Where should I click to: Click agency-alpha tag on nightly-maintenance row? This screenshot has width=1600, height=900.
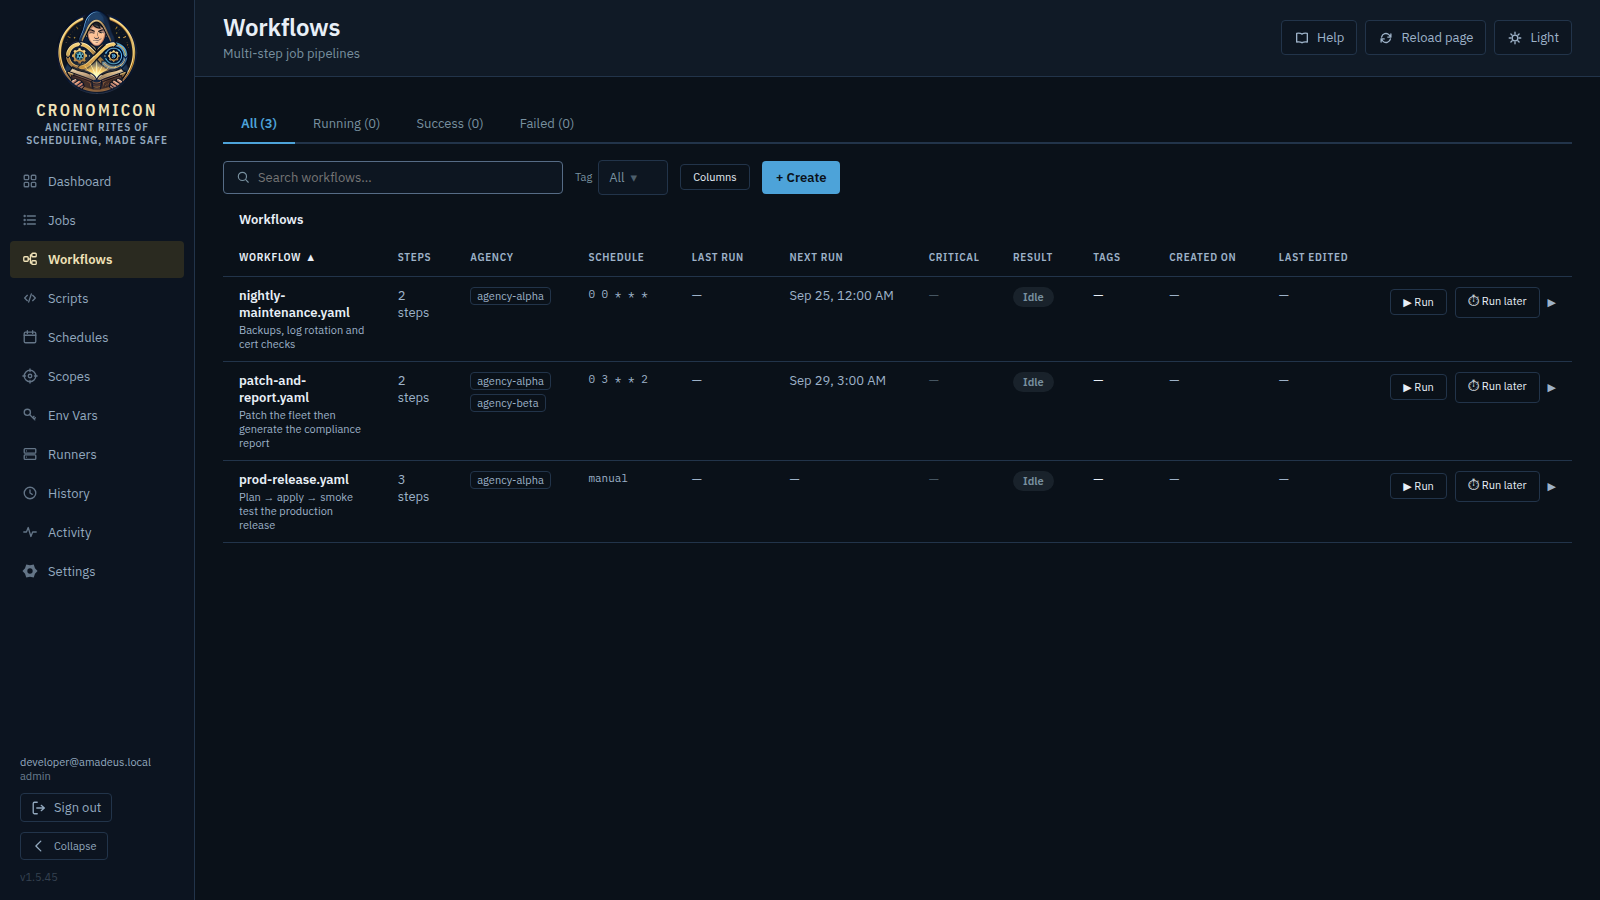click(x=510, y=296)
